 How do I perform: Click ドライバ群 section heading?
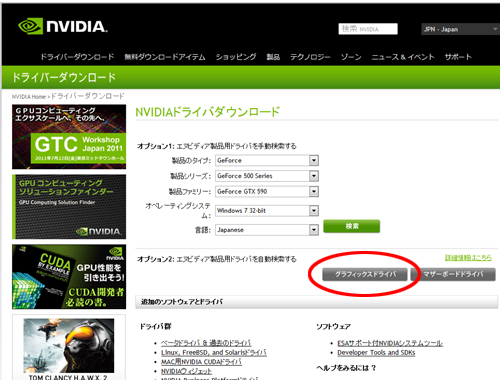[155, 326]
